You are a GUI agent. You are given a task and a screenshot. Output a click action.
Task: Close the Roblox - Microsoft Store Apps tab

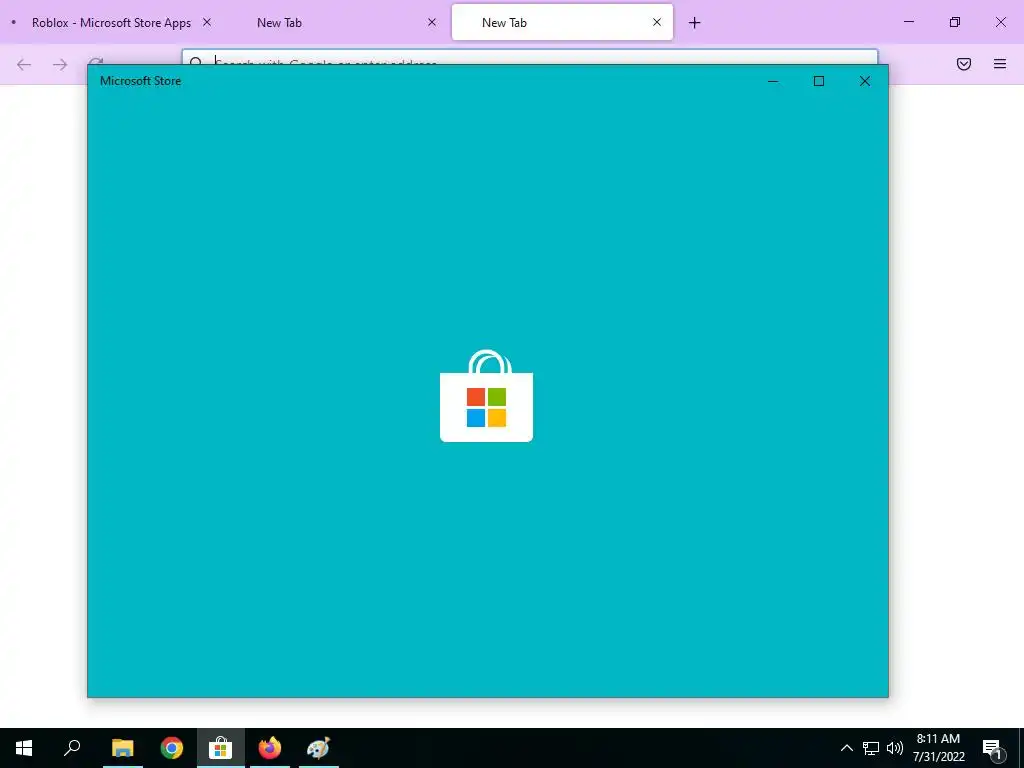pos(207,22)
